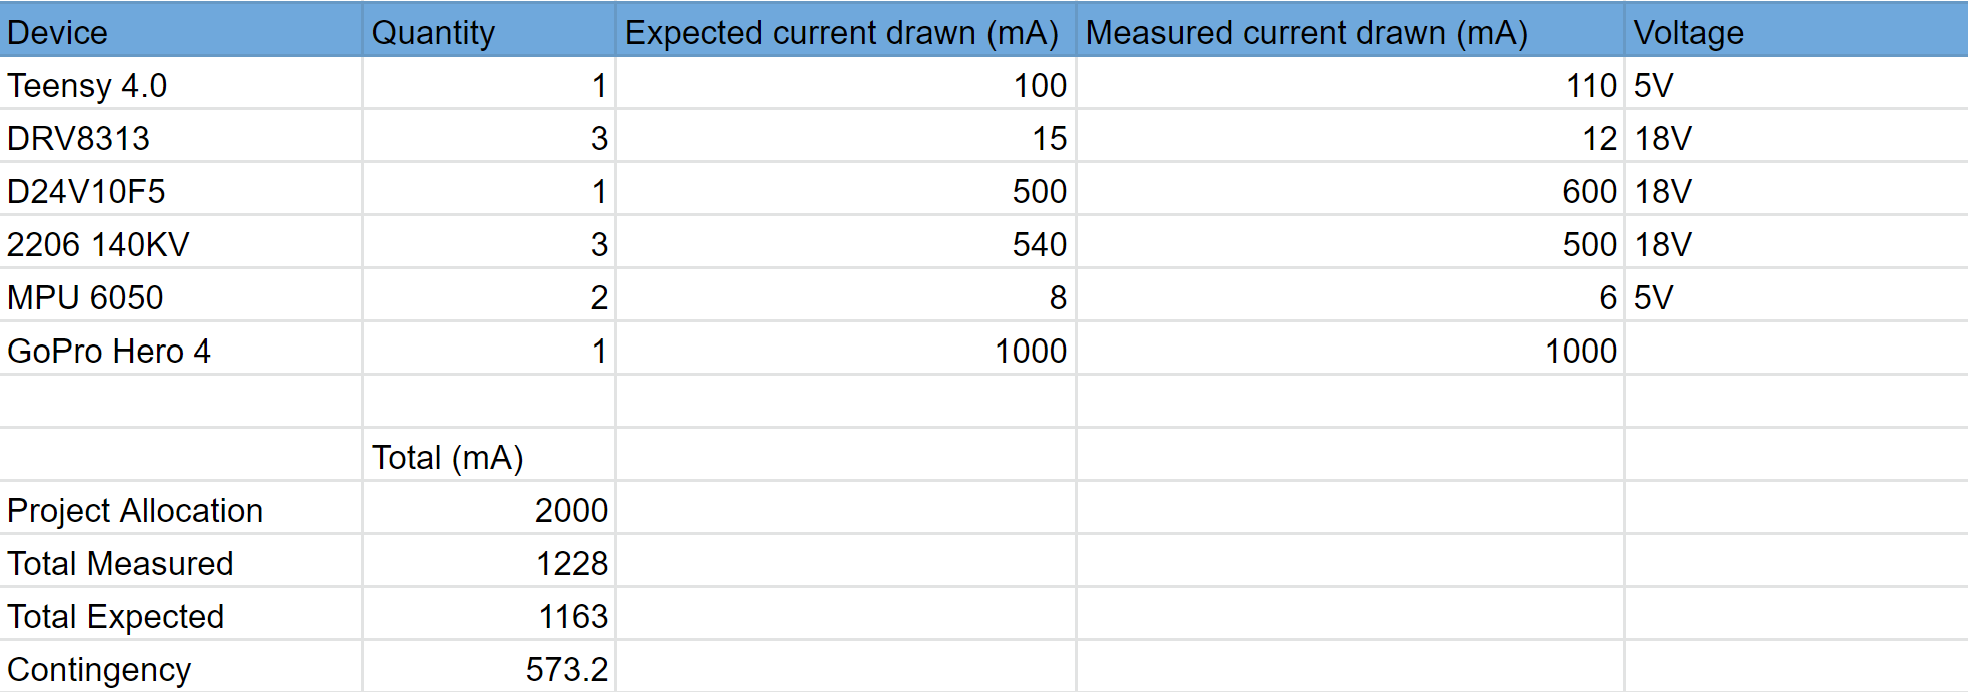Select the Voltage header cell
The width and height of the screenshot is (1968, 692).
coord(1796,30)
